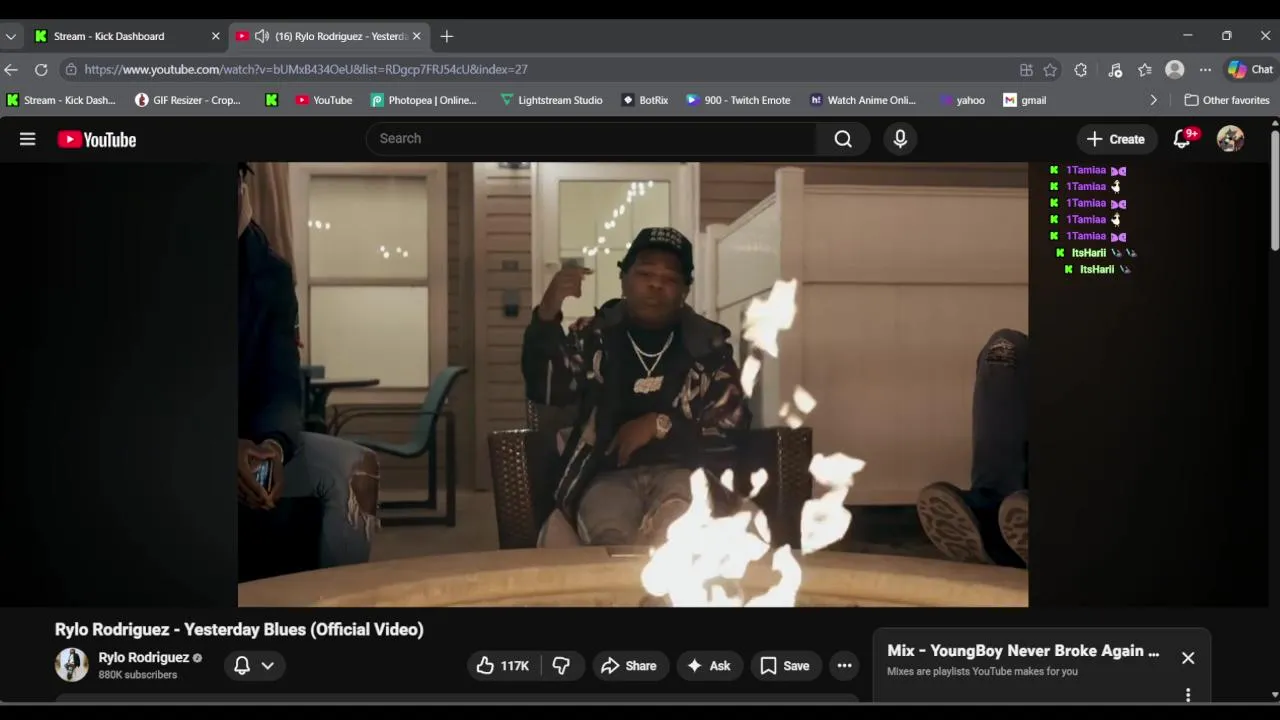
Task: Click the search magnifier button
Action: point(843,139)
